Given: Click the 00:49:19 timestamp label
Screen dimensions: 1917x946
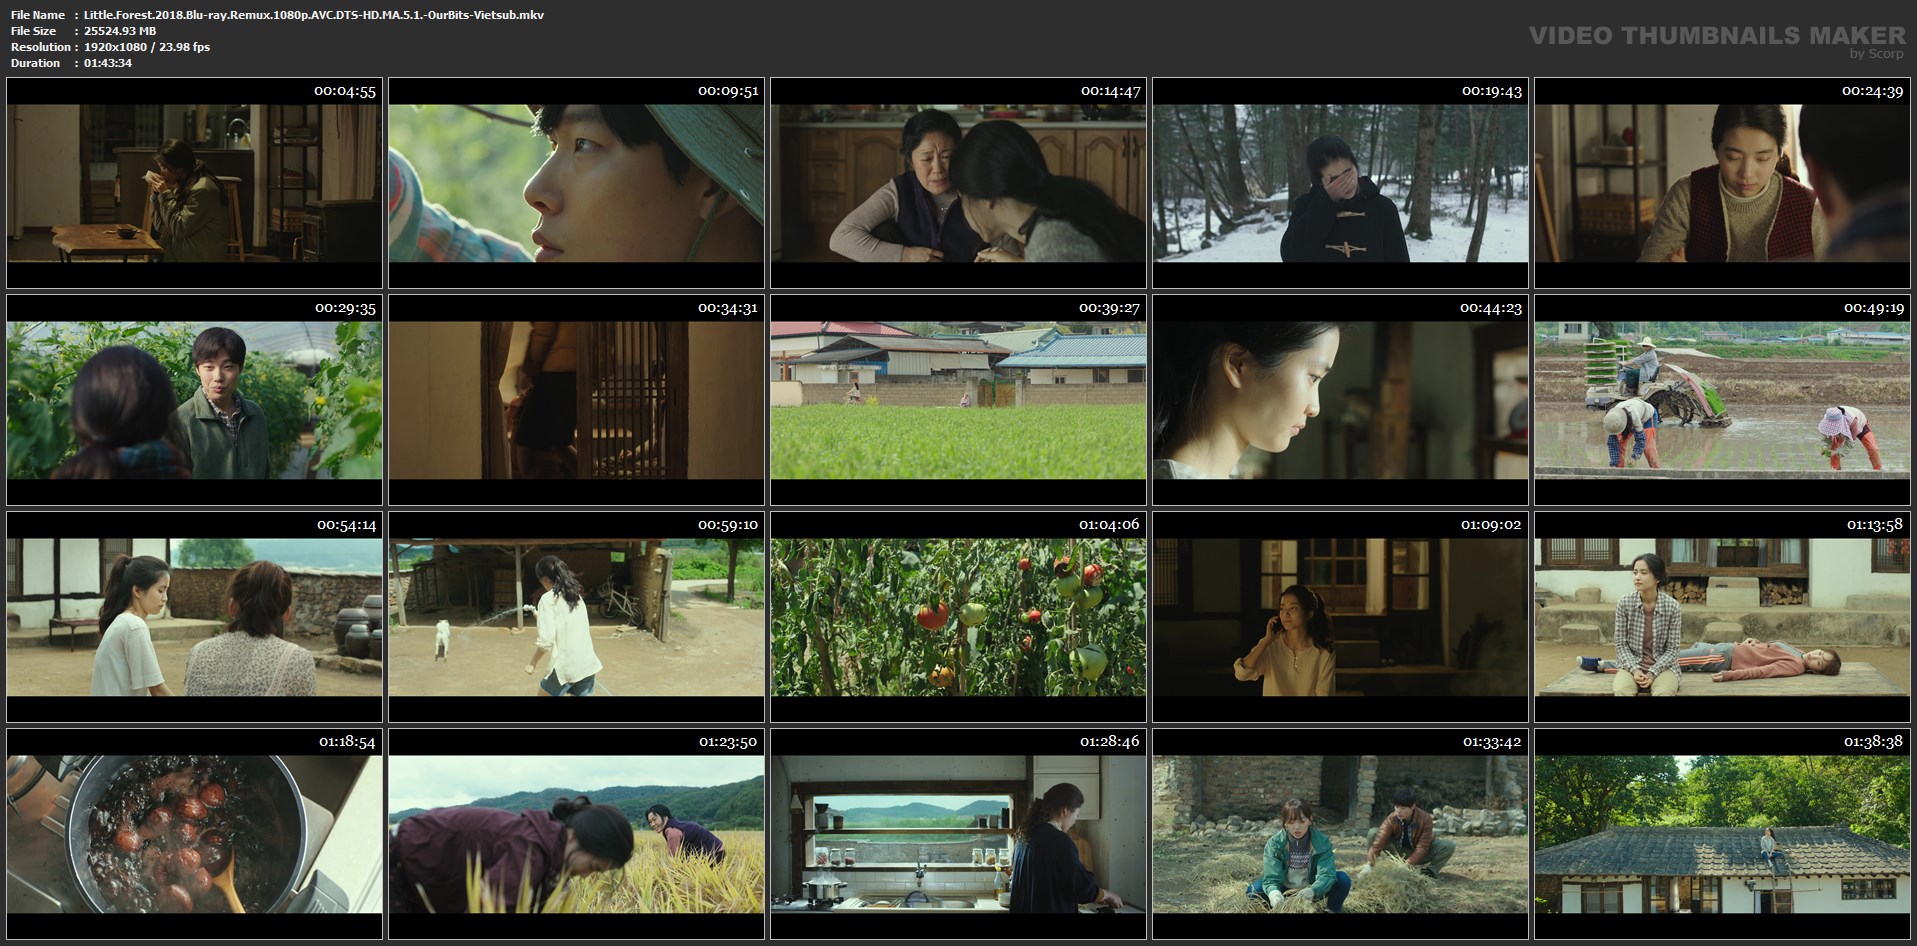Looking at the screenshot, I should point(1873,308).
